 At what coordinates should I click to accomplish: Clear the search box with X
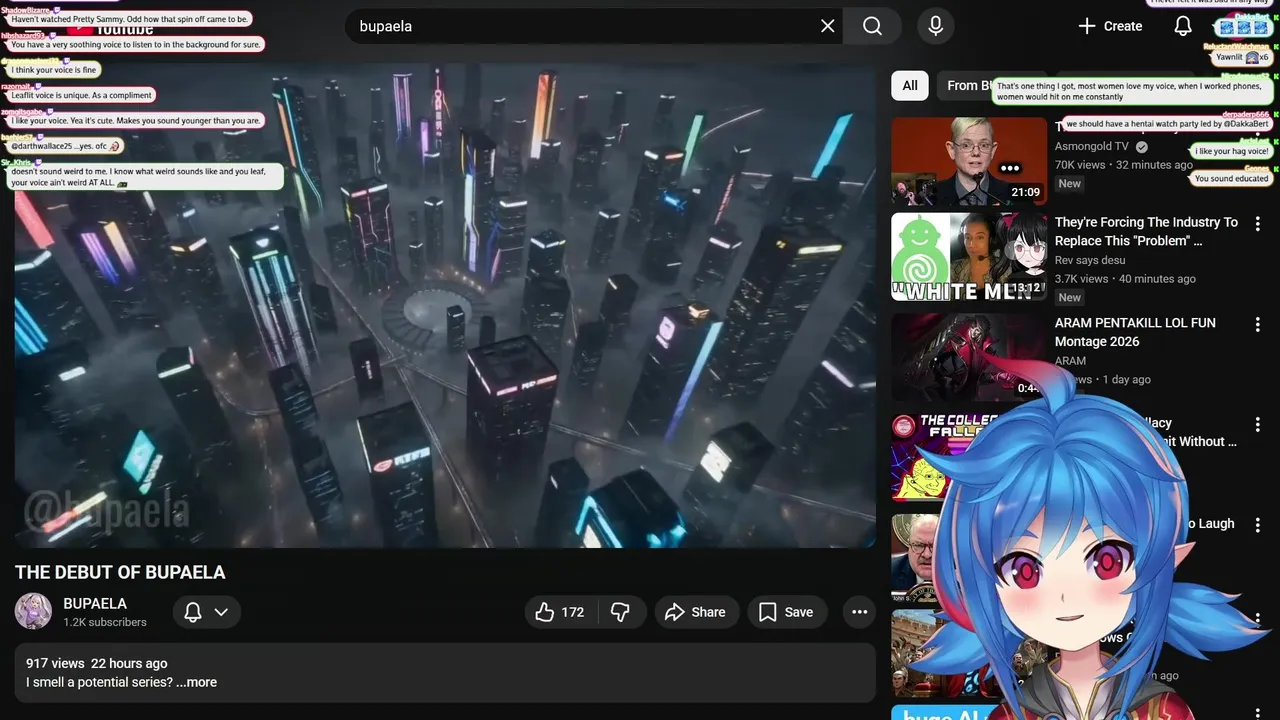click(x=827, y=26)
